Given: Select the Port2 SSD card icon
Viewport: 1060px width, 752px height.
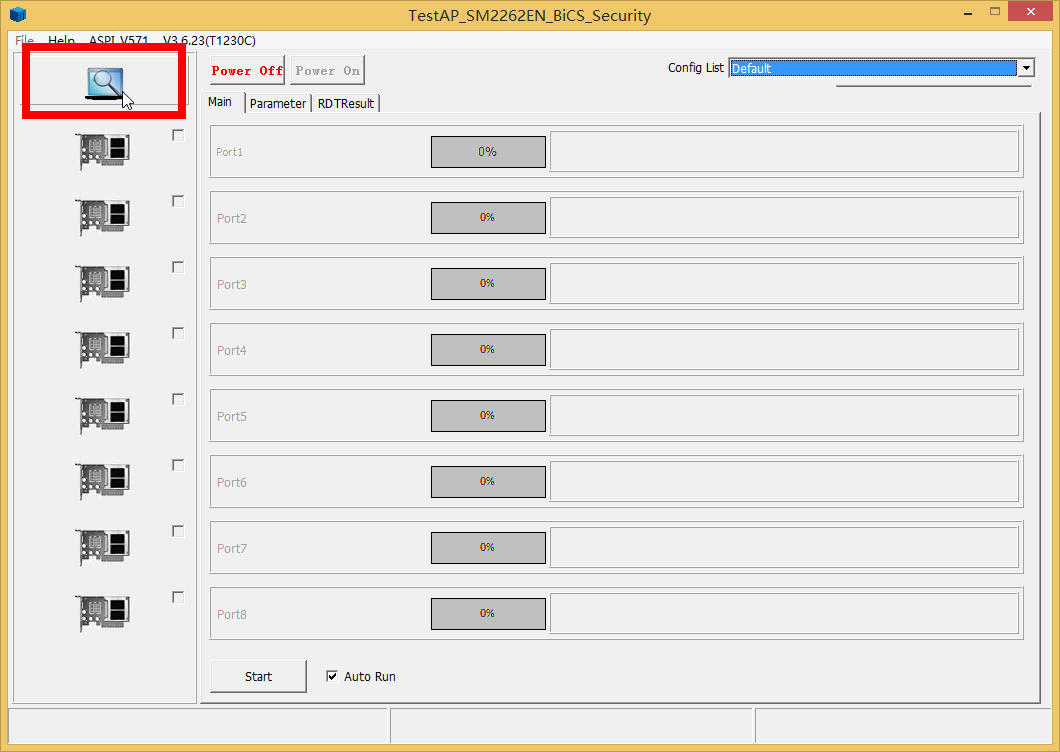Looking at the screenshot, I should (104, 217).
